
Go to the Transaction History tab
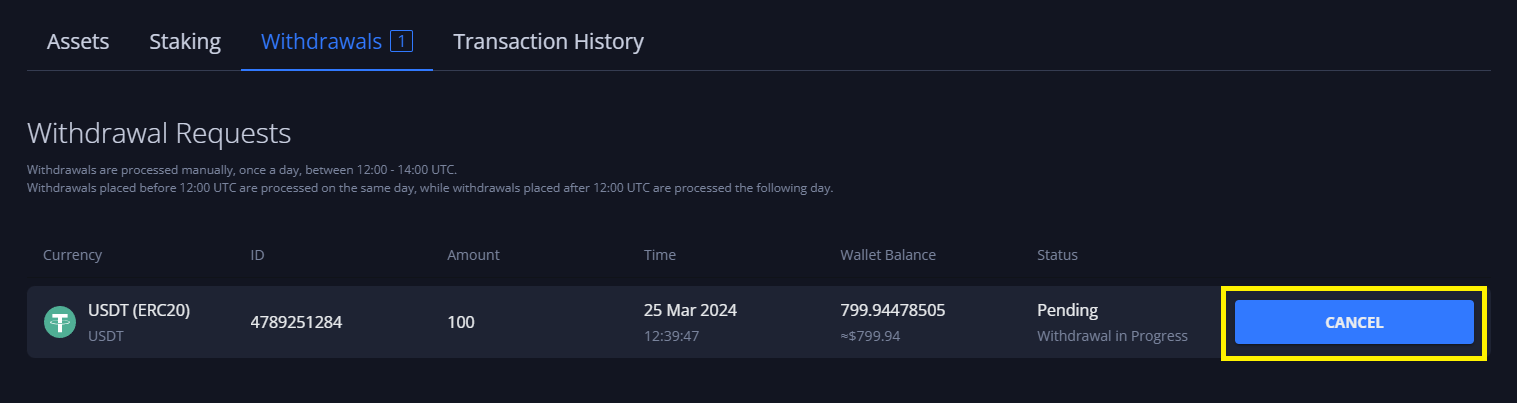548,42
